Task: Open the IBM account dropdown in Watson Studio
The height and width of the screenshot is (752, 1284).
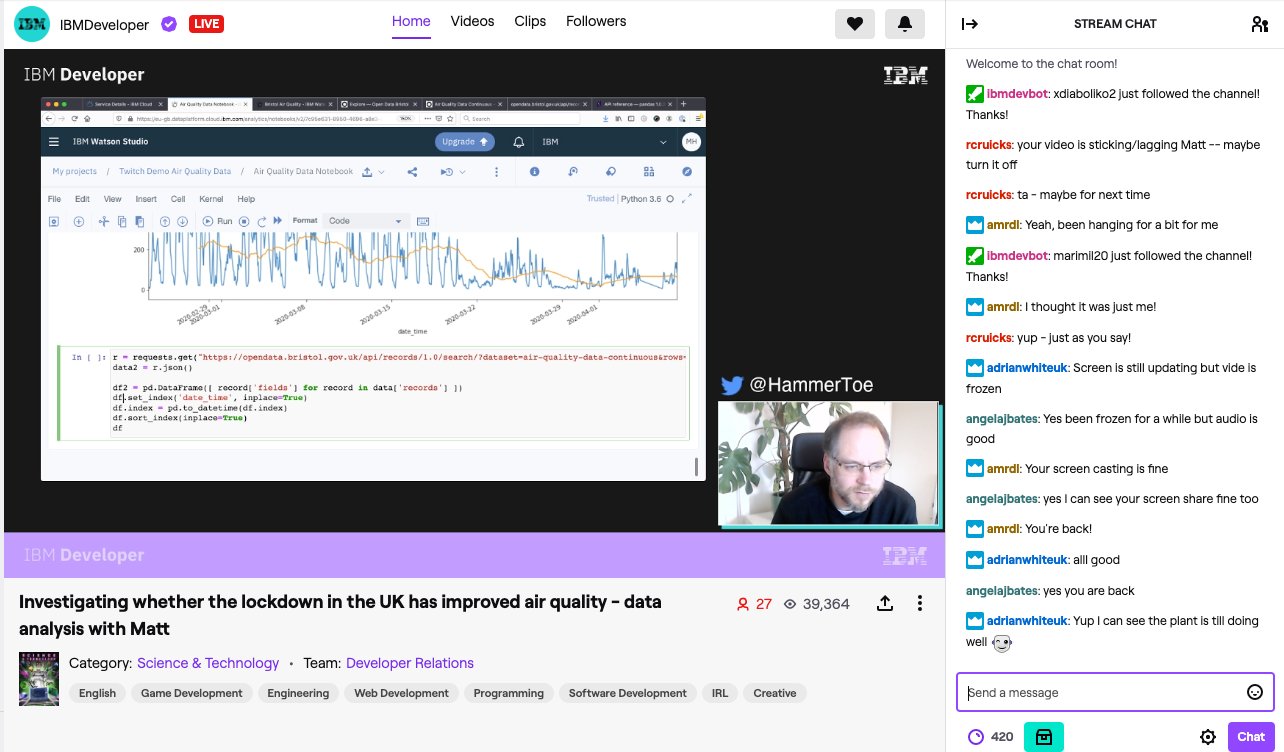Action: click(x=604, y=142)
